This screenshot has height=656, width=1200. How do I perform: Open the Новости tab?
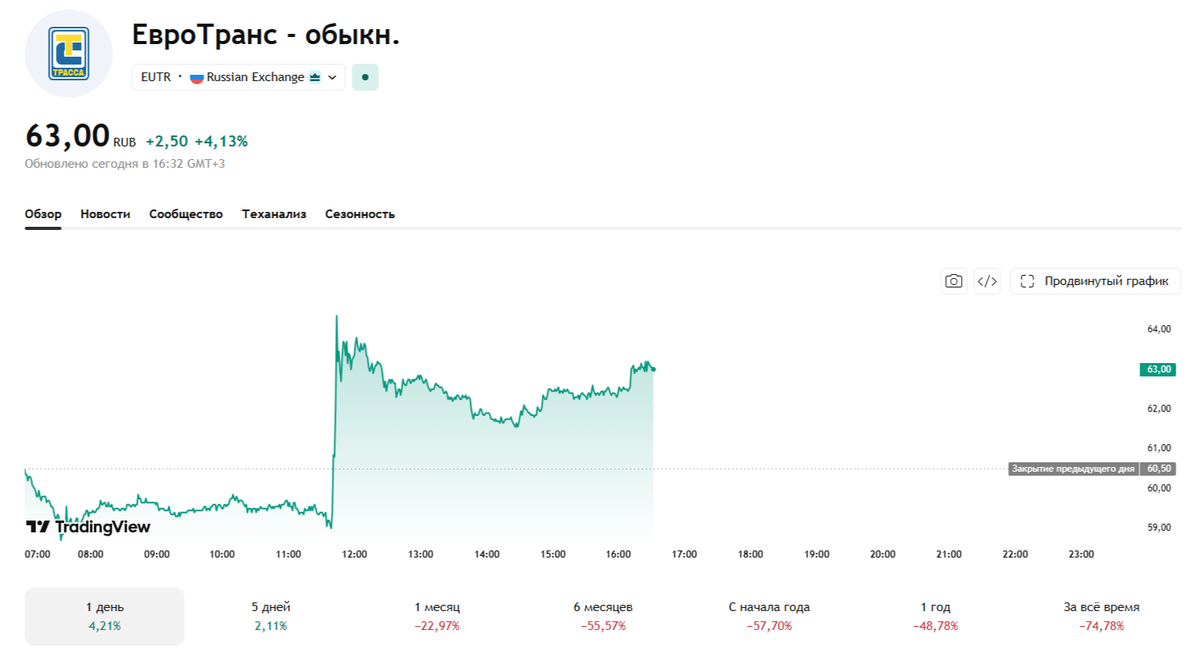(105, 214)
